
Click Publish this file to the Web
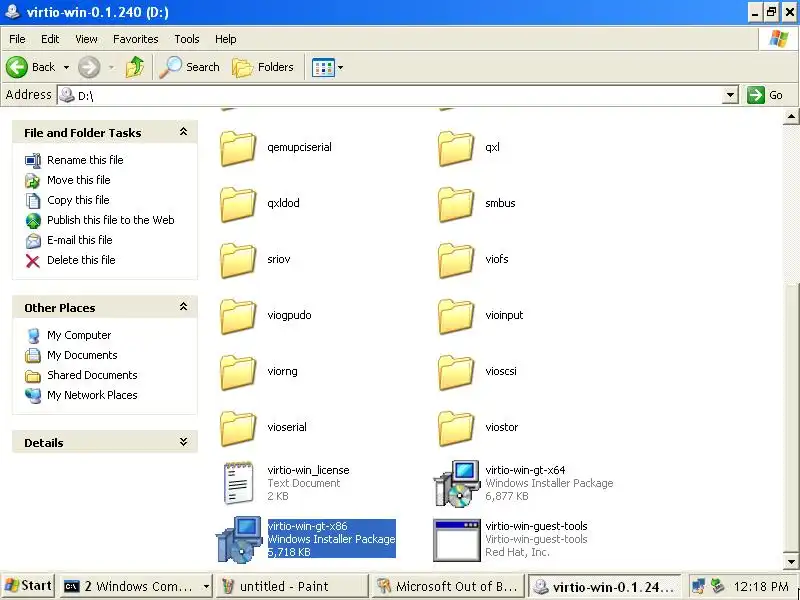click(111, 220)
